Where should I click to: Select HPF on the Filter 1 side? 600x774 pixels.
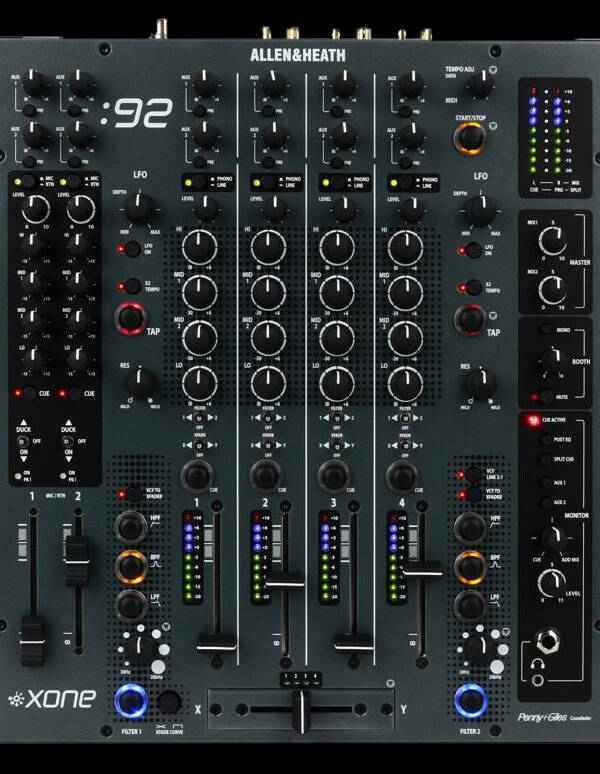(x=131, y=527)
